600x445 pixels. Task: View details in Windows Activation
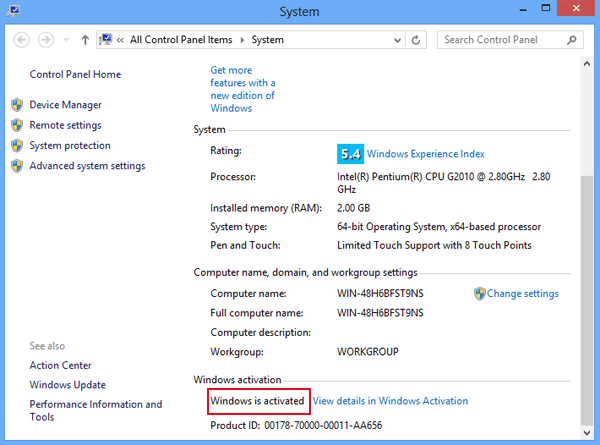point(390,401)
